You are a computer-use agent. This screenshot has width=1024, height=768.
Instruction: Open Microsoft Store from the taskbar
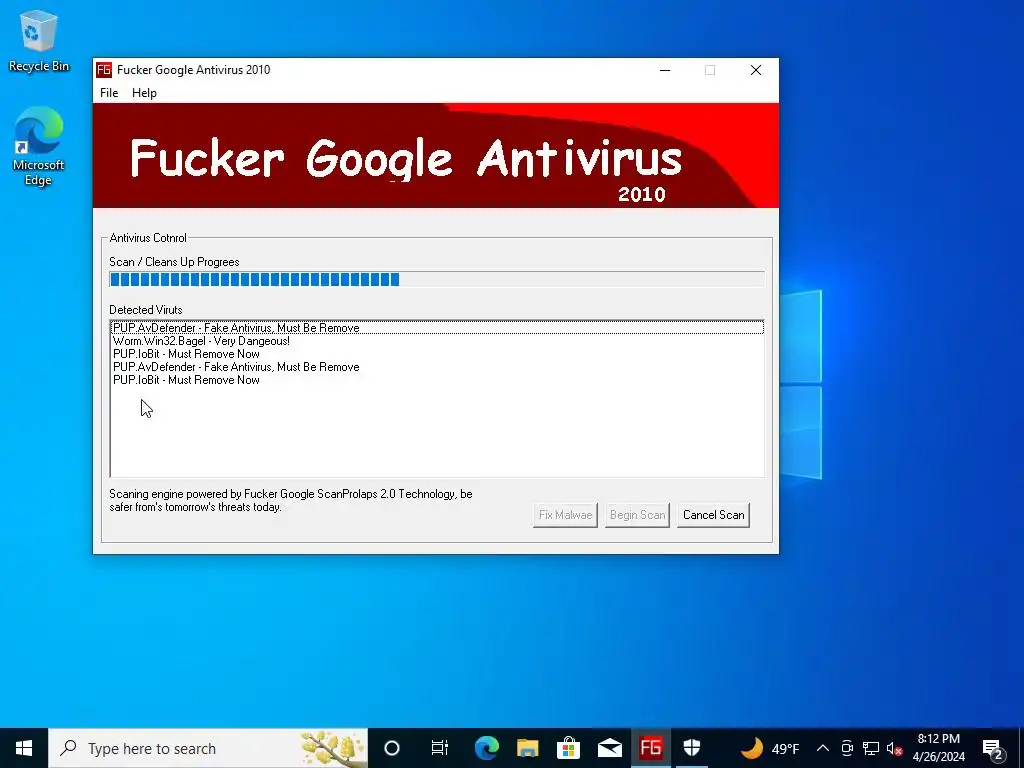[568, 748]
